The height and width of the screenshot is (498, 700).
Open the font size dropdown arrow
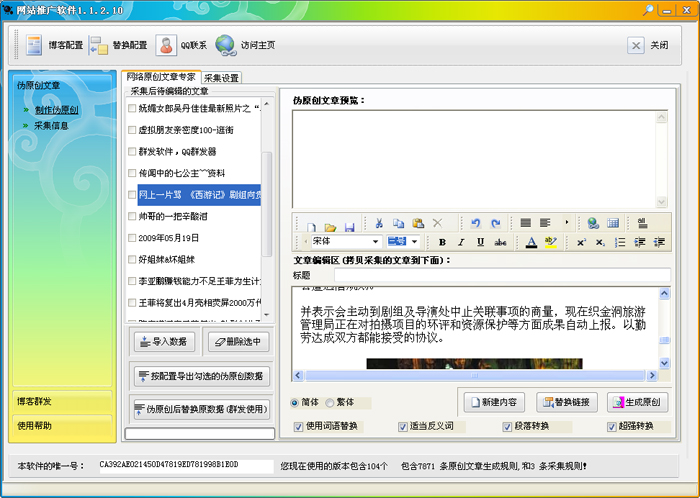pos(415,242)
